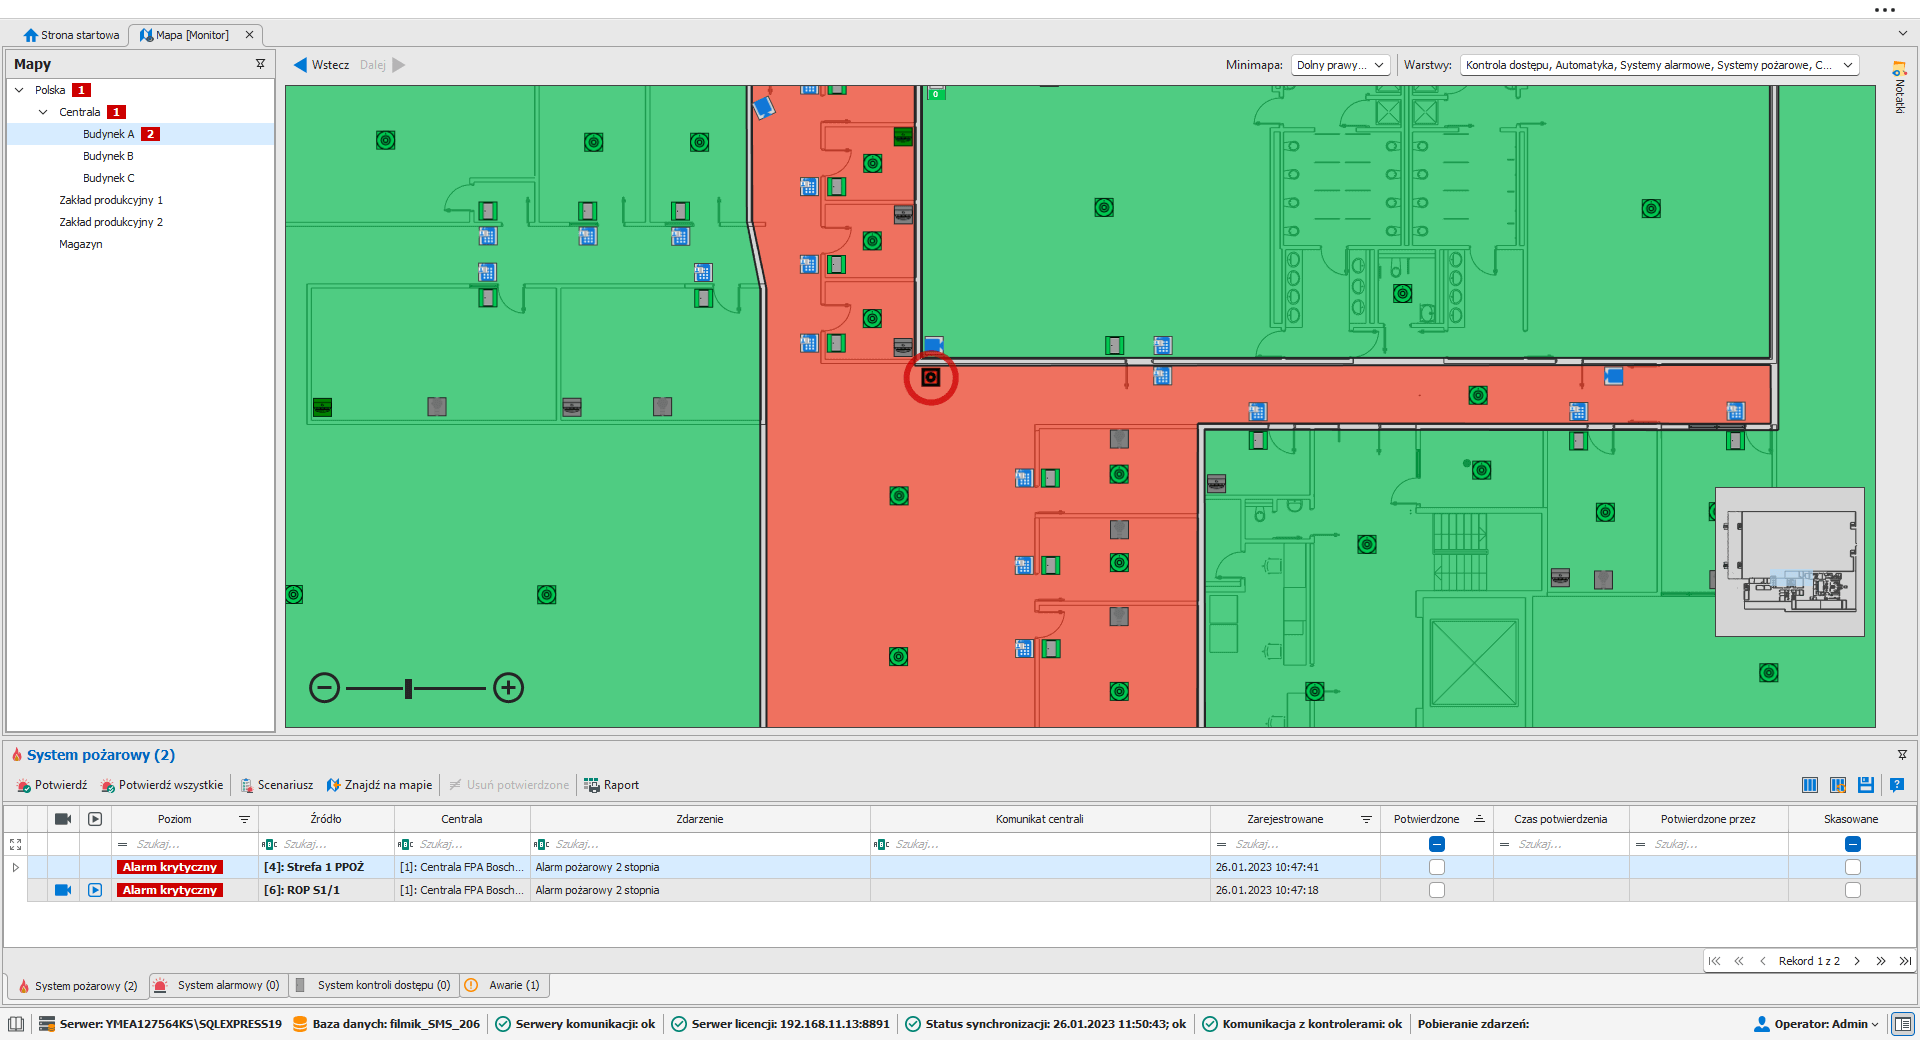1920x1040 pixels.
Task: Toggle Potwierdzone filter checkbox in search row
Action: point(1436,844)
